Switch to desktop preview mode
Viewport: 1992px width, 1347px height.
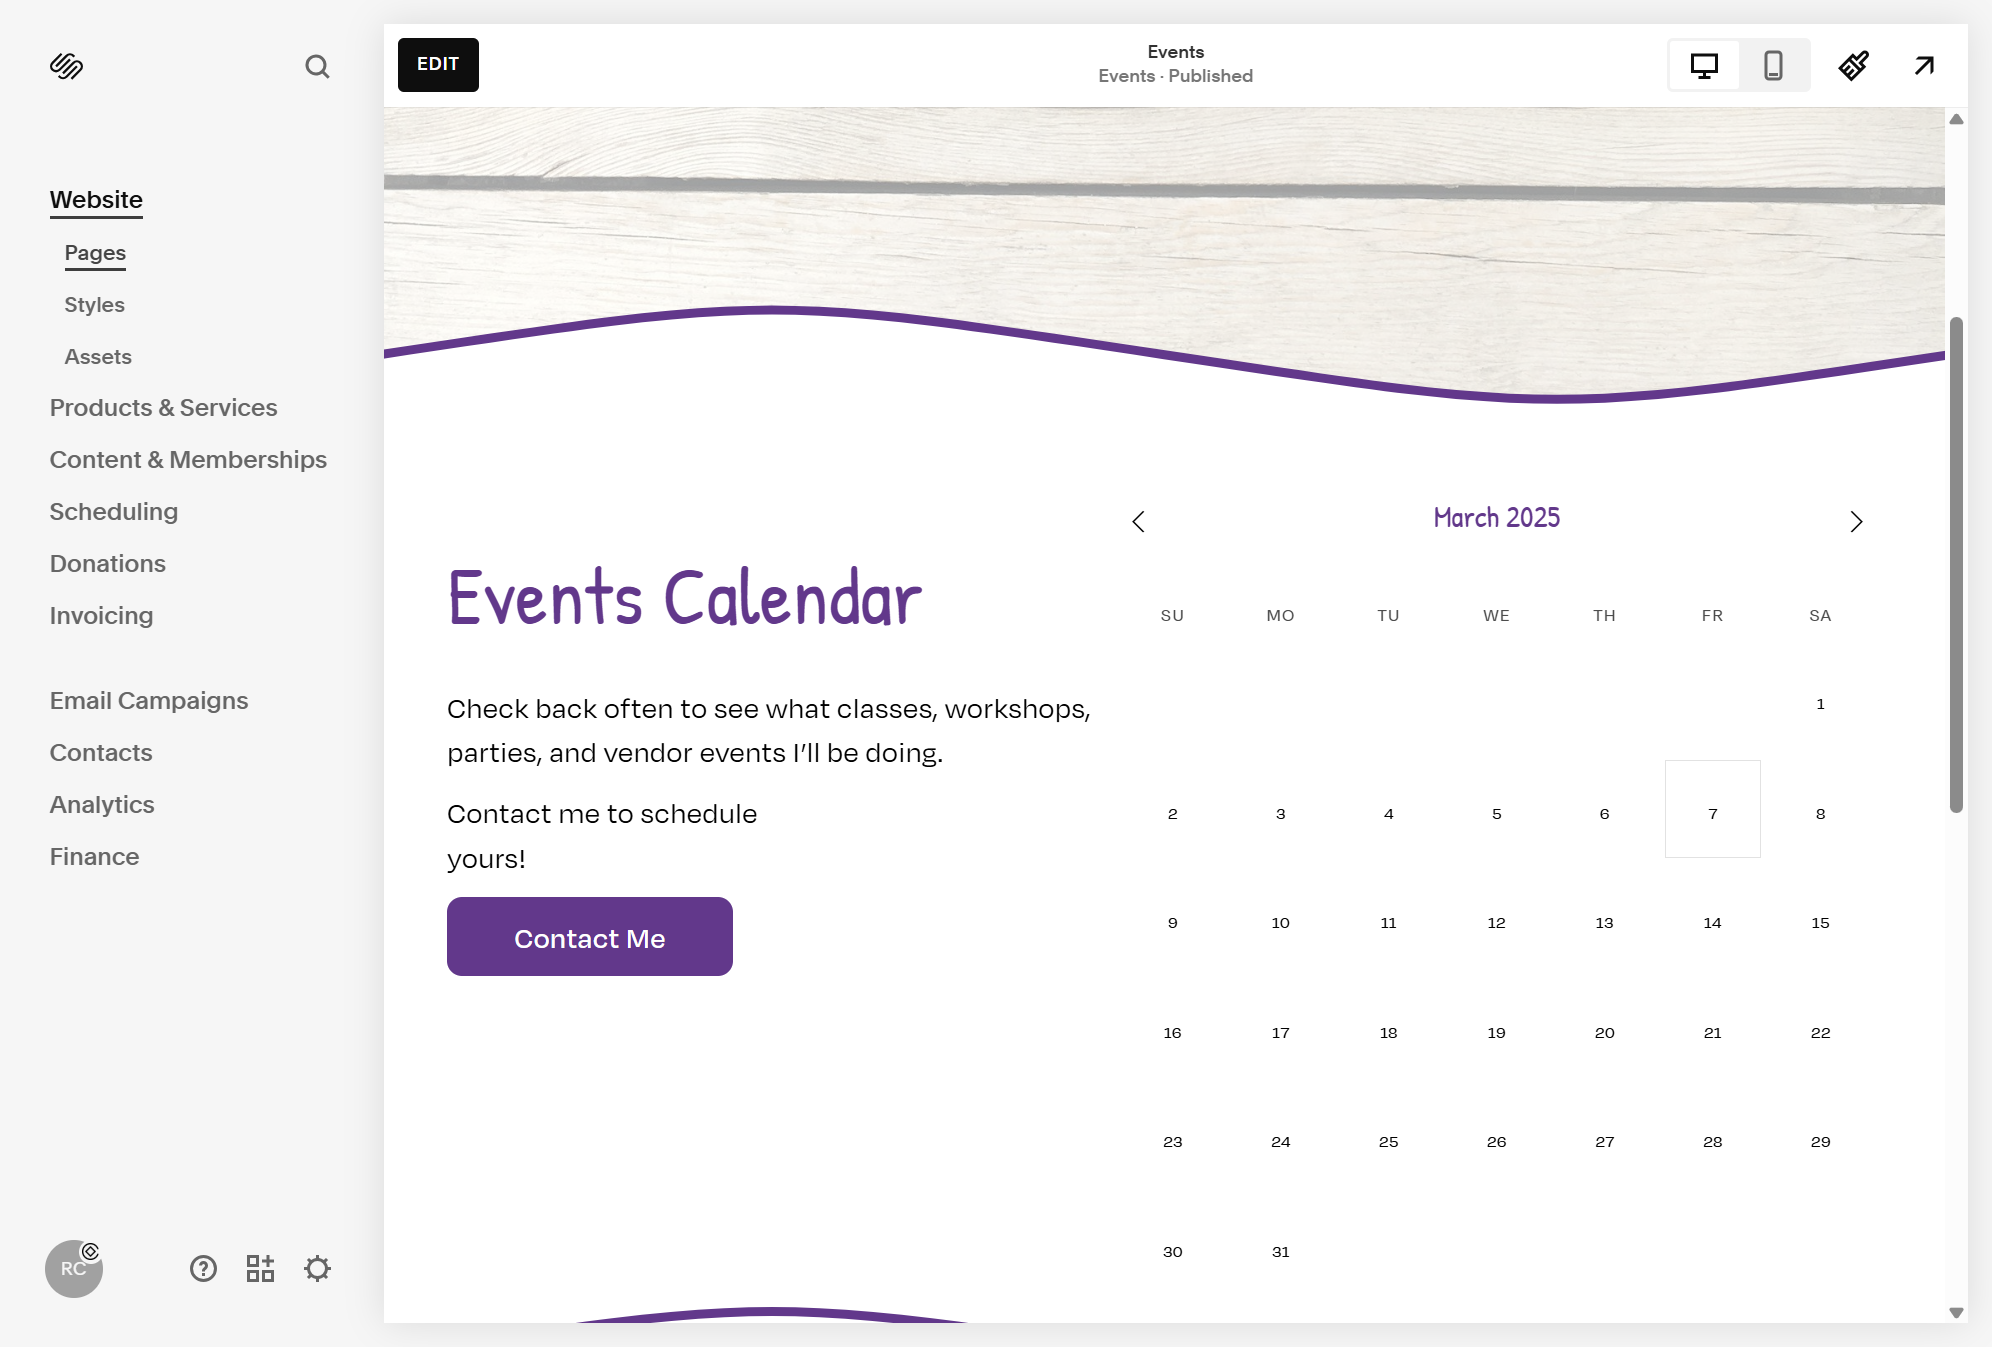1704,66
